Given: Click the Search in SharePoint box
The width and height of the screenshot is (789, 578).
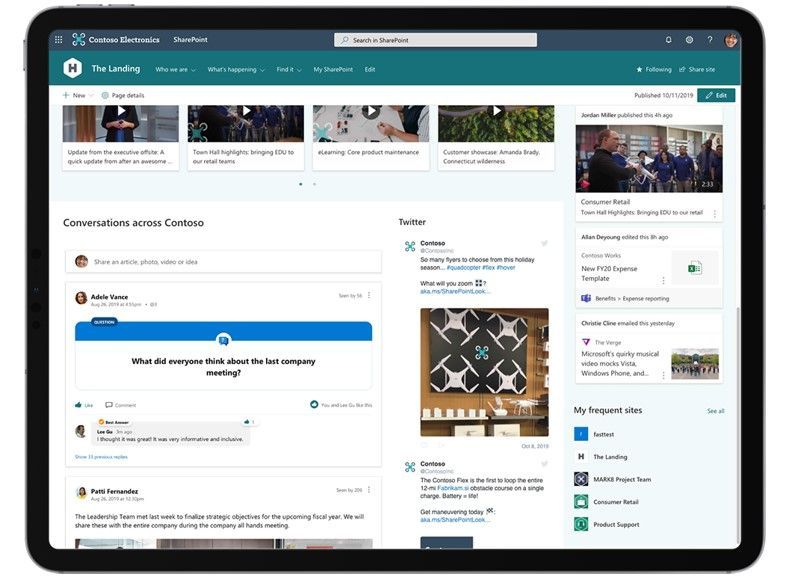Looking at the screenshot, I should click(x=435, y=40).
